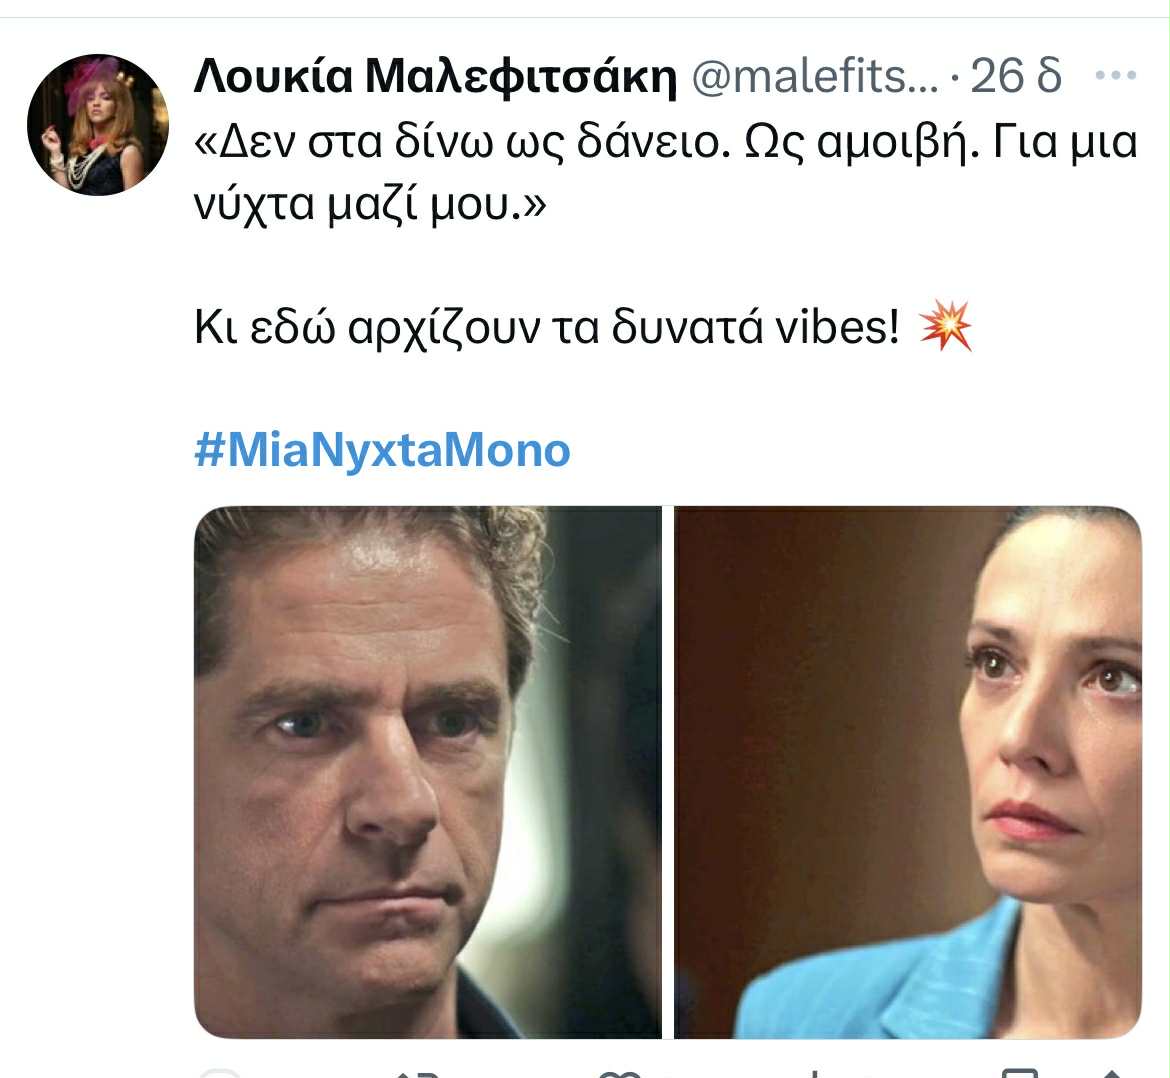Click the display name Λουκία Μαλεφιτσάκη

tap(435, 76)
